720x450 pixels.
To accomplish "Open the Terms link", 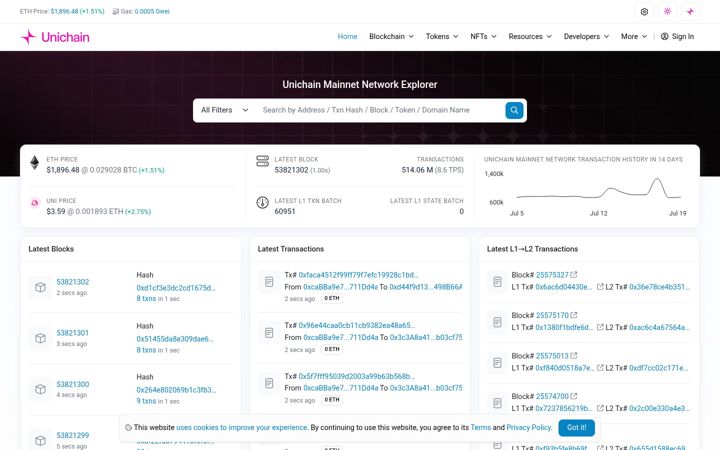I will pyautogui.click(x=480, y=428).
